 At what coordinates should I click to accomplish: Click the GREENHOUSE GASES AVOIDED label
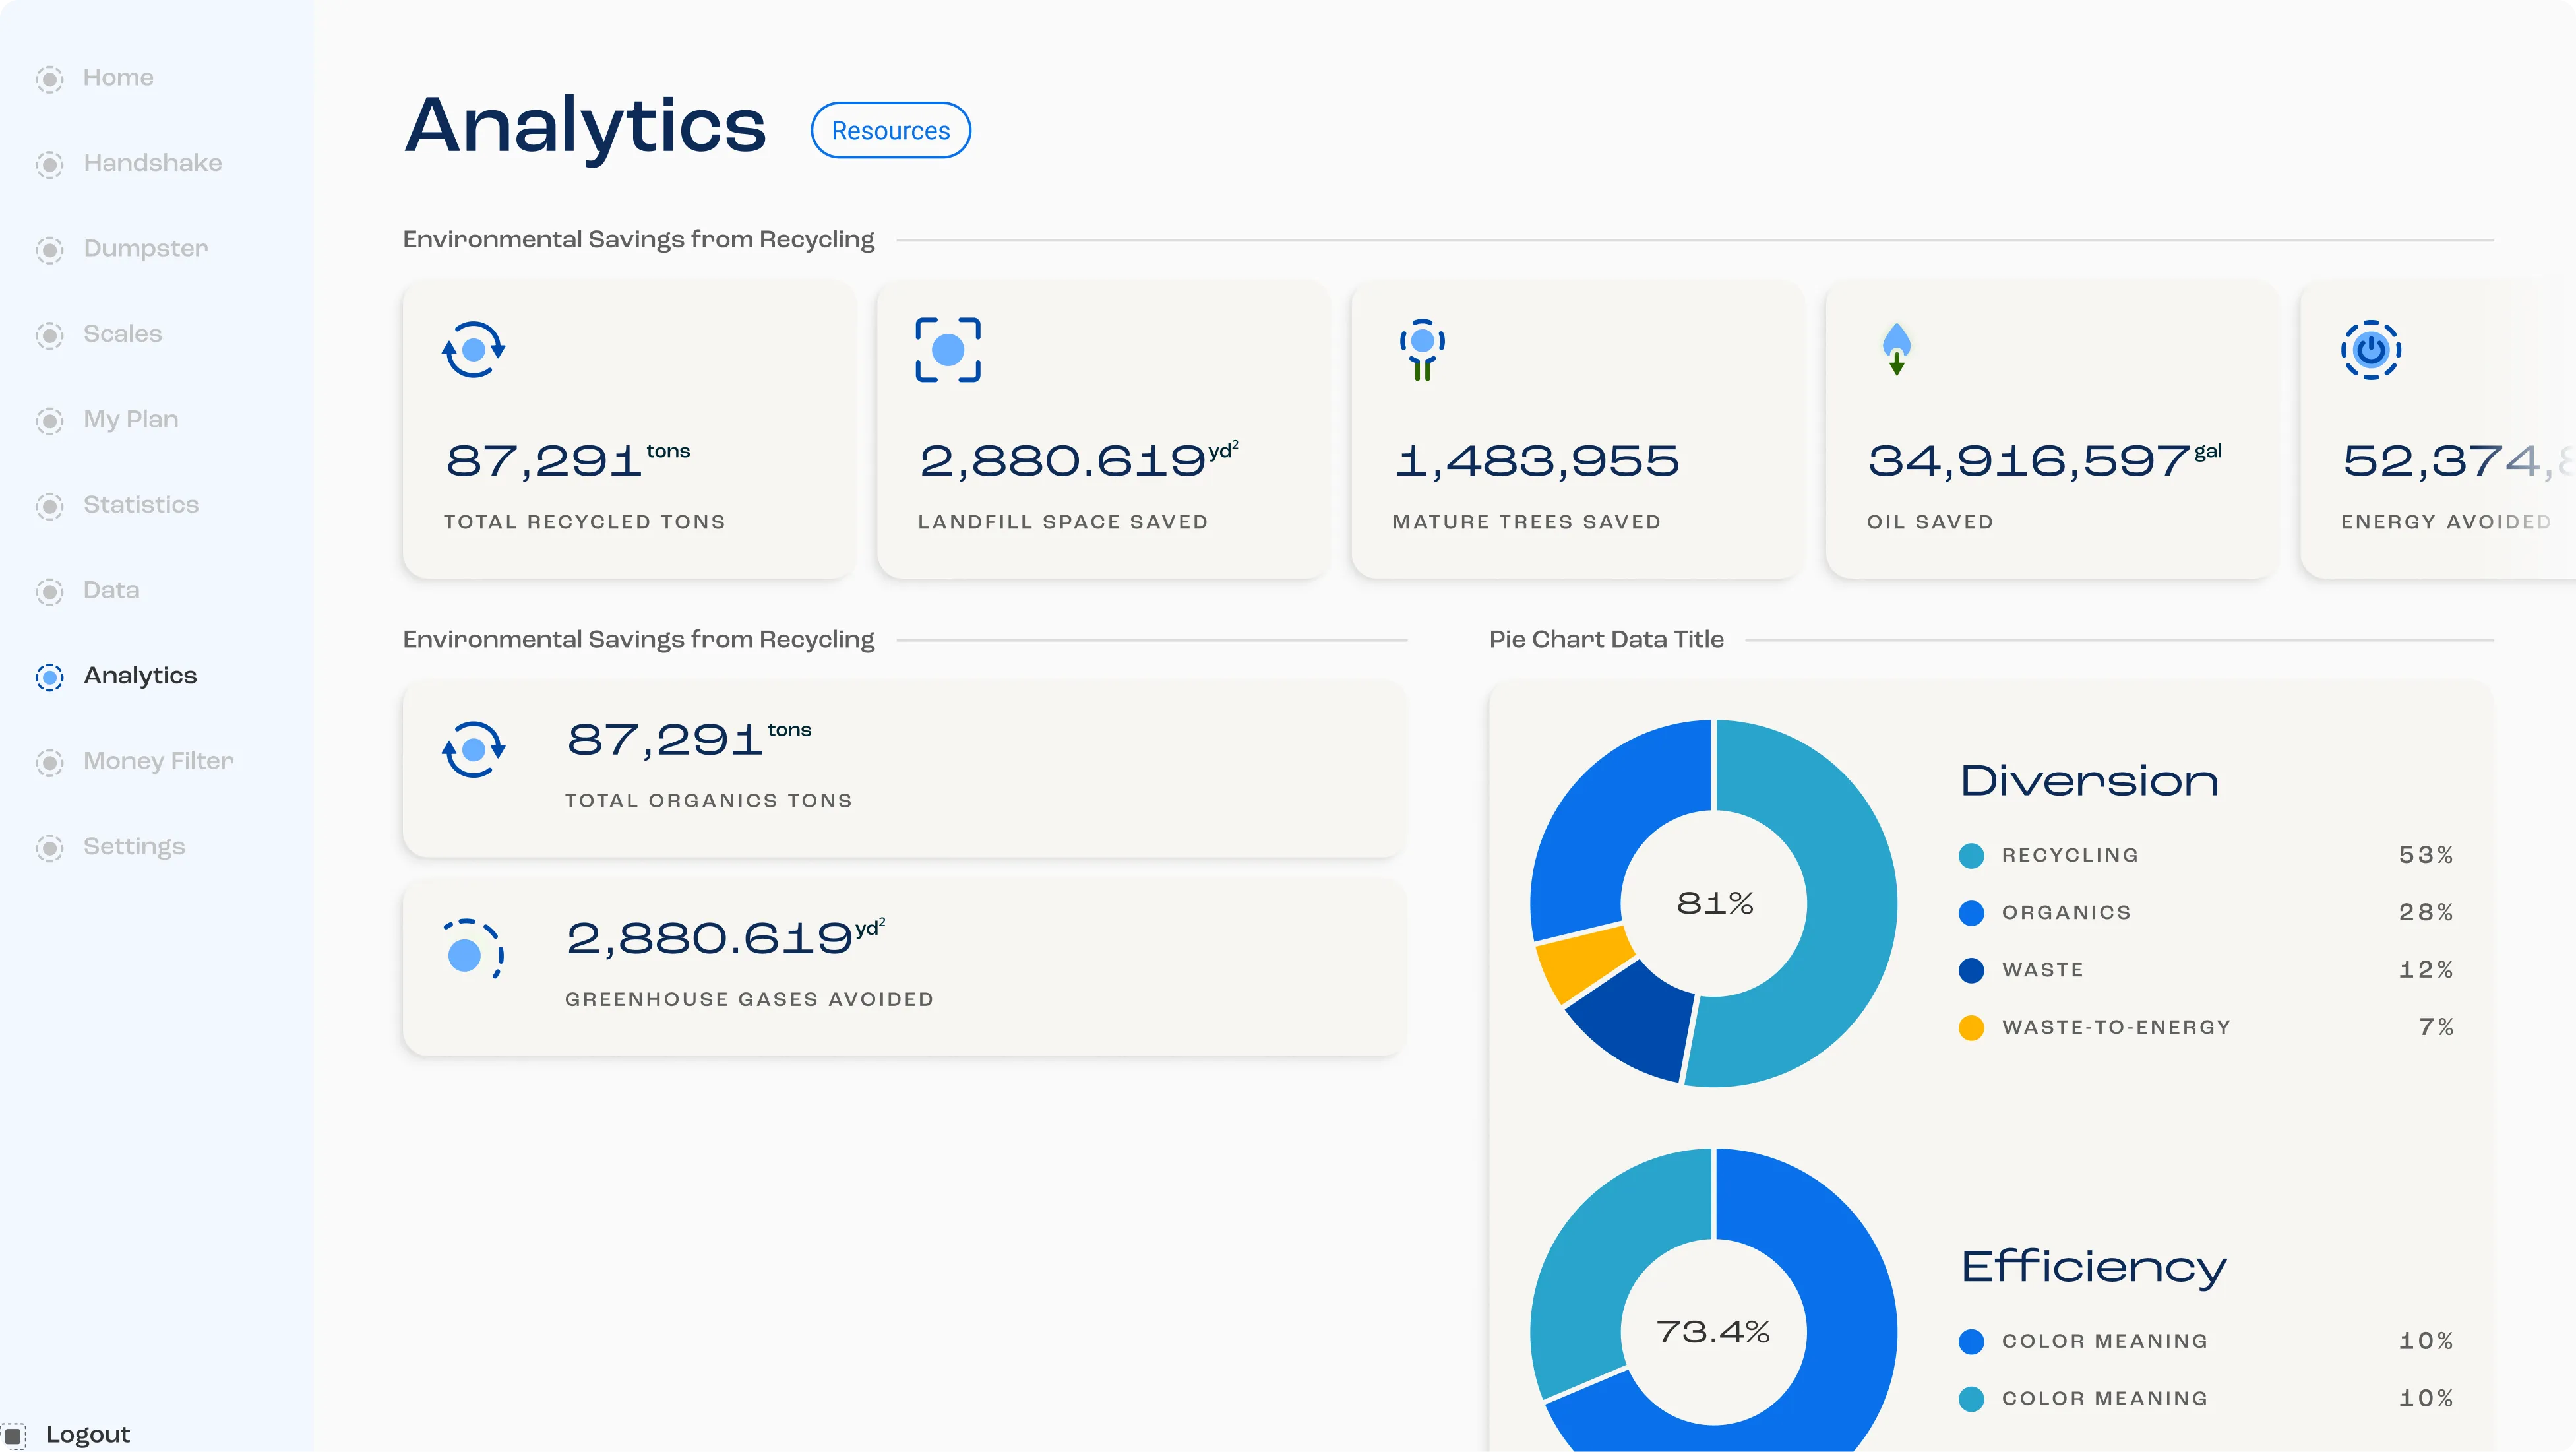pos(750,1000)
